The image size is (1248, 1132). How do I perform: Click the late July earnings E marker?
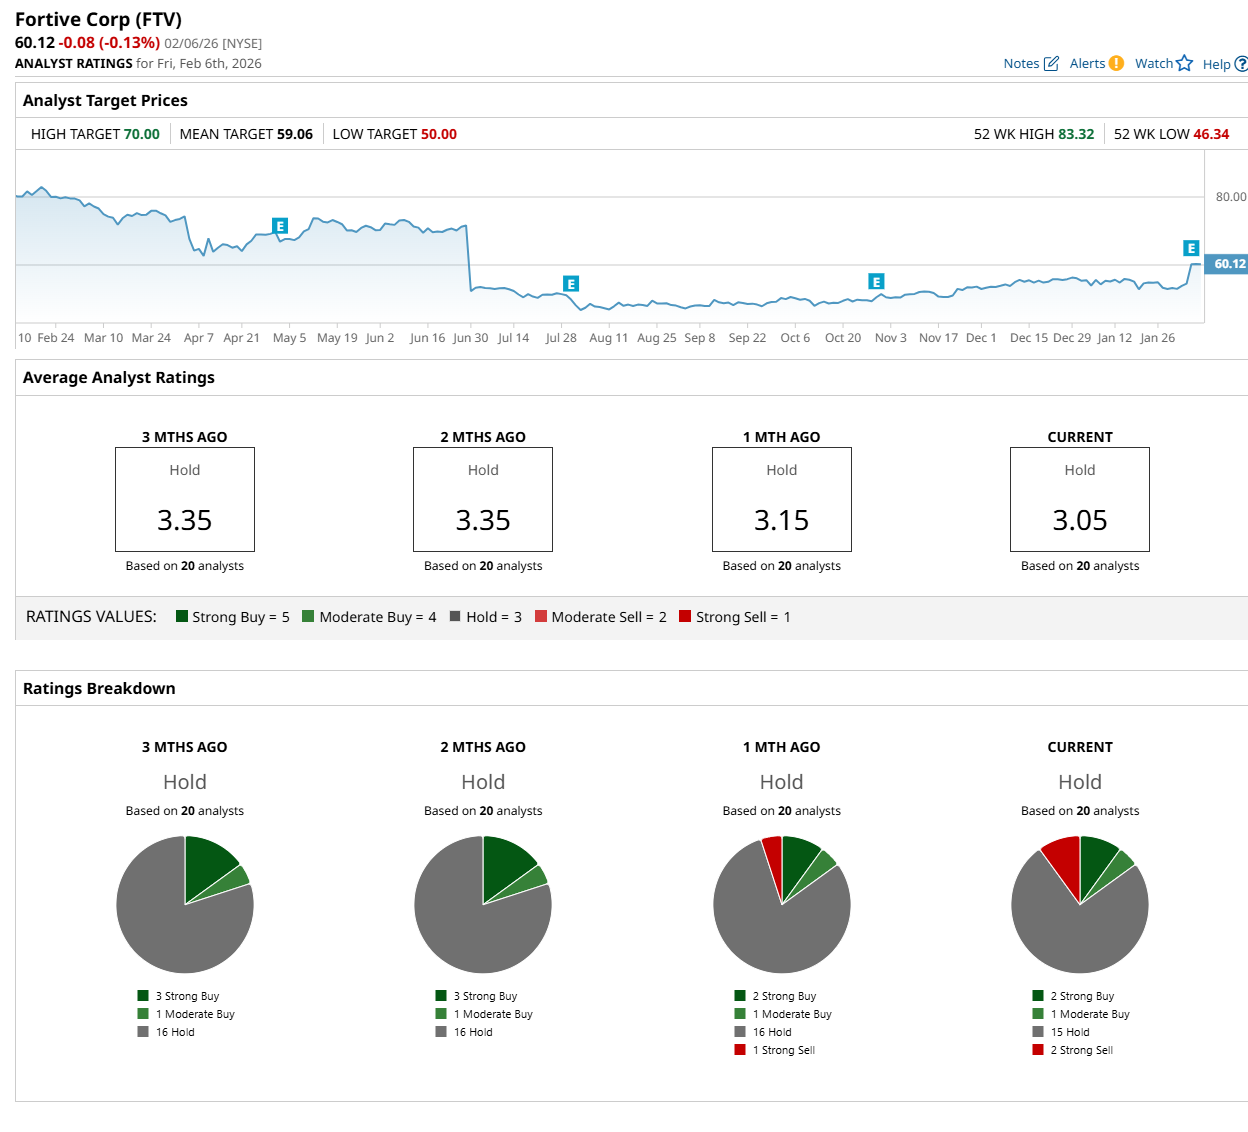pyautogui.click(x=571, y=284)
